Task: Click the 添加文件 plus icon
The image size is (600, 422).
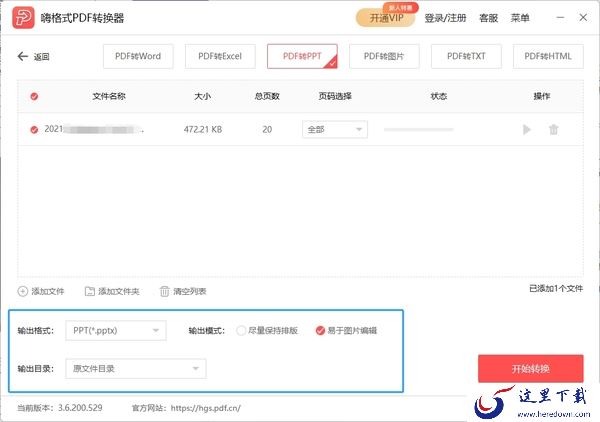Action: click(23, 291)
